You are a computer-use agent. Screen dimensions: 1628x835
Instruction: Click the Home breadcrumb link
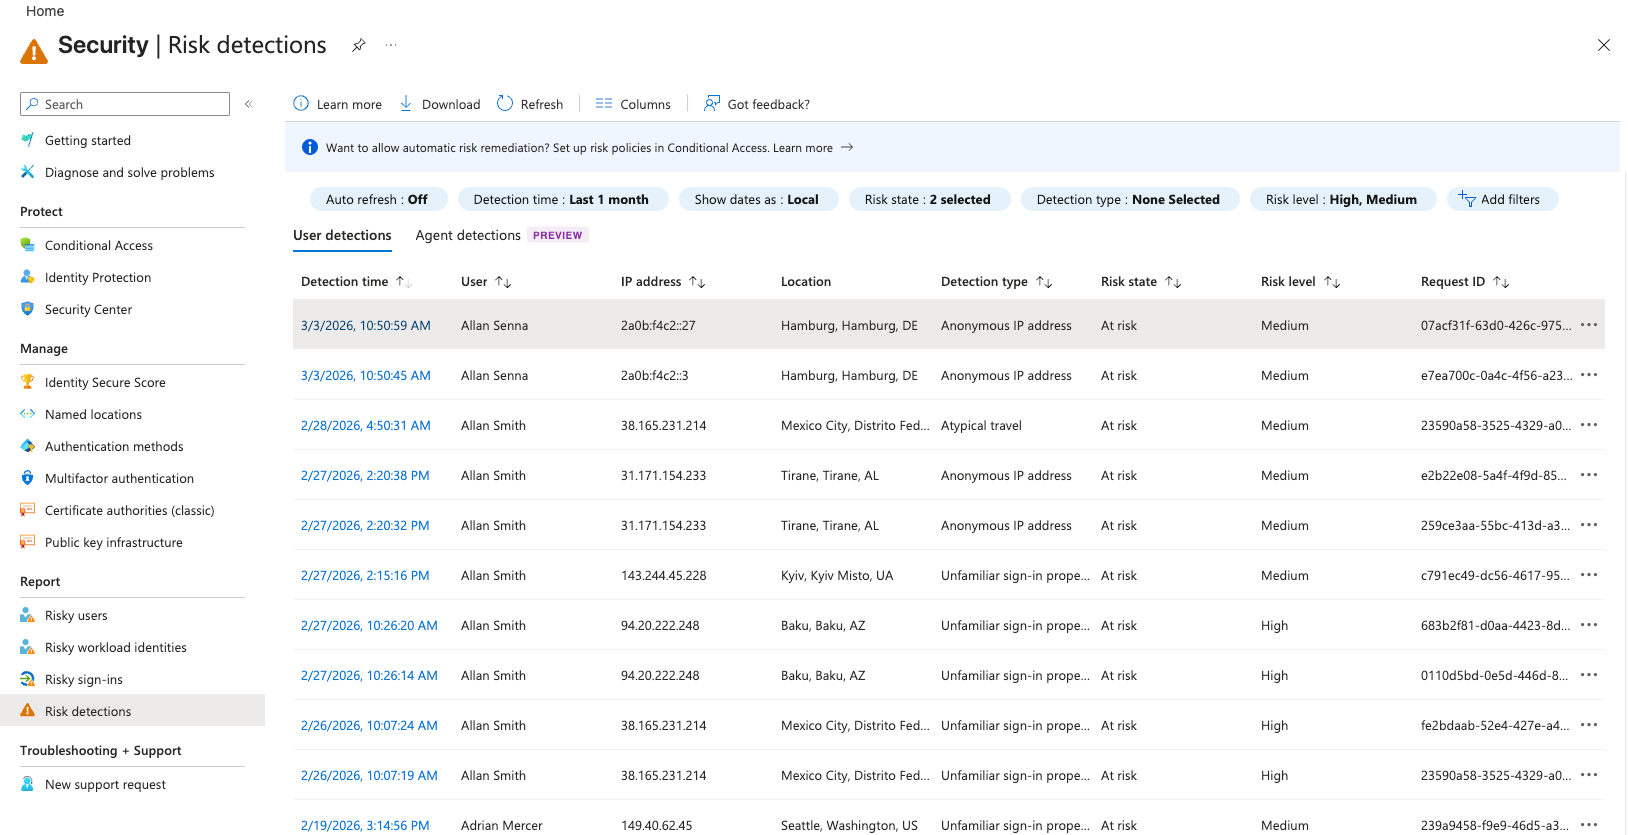click(x=45, y=11)
